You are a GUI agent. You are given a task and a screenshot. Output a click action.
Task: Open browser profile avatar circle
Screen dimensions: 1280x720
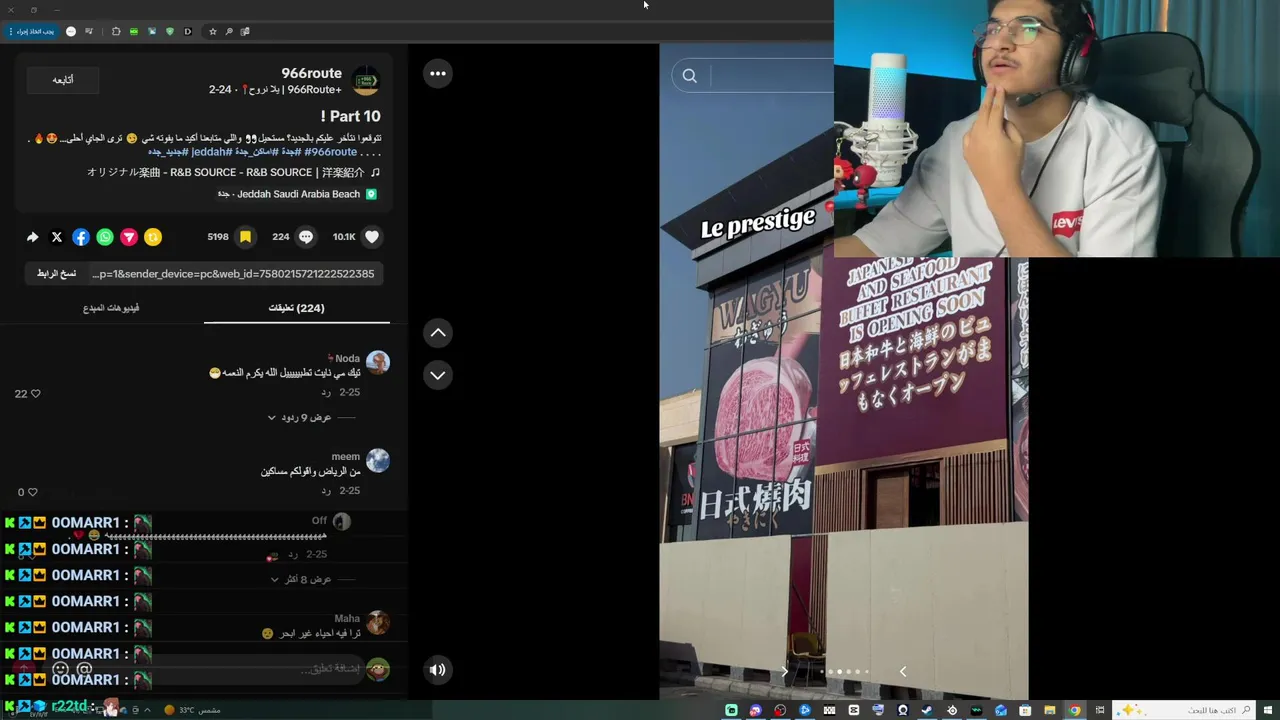71,31
